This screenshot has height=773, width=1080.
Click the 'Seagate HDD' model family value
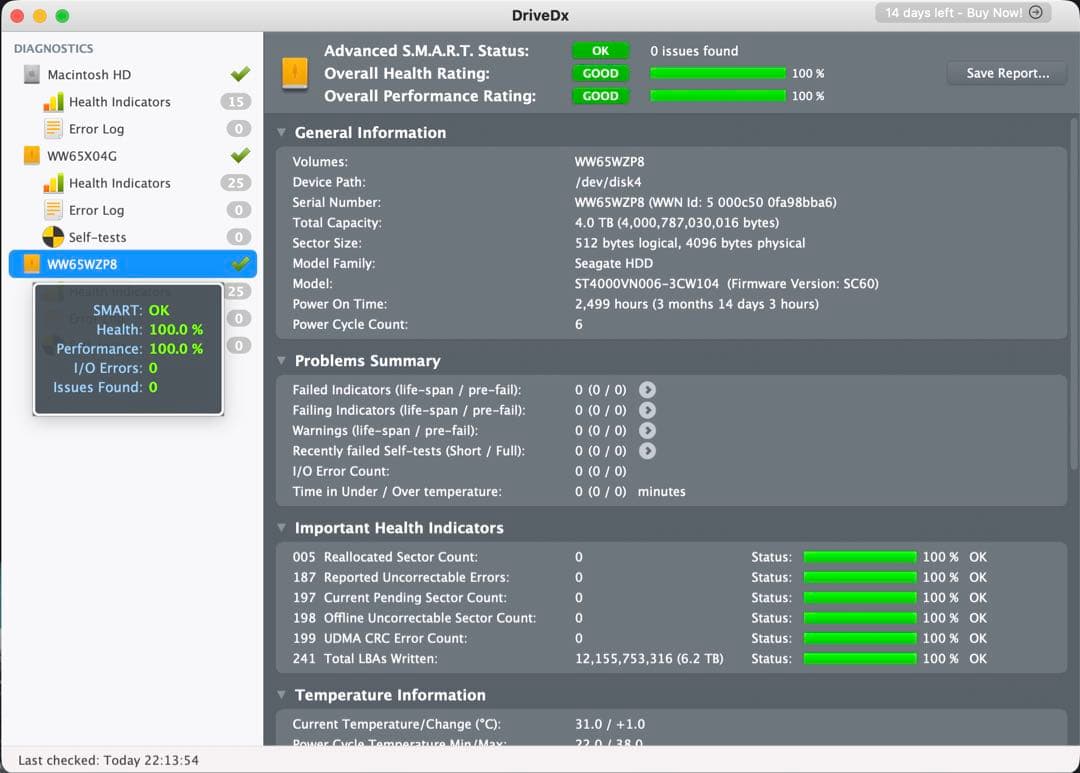pyautogui.click(x=614, y=263)
